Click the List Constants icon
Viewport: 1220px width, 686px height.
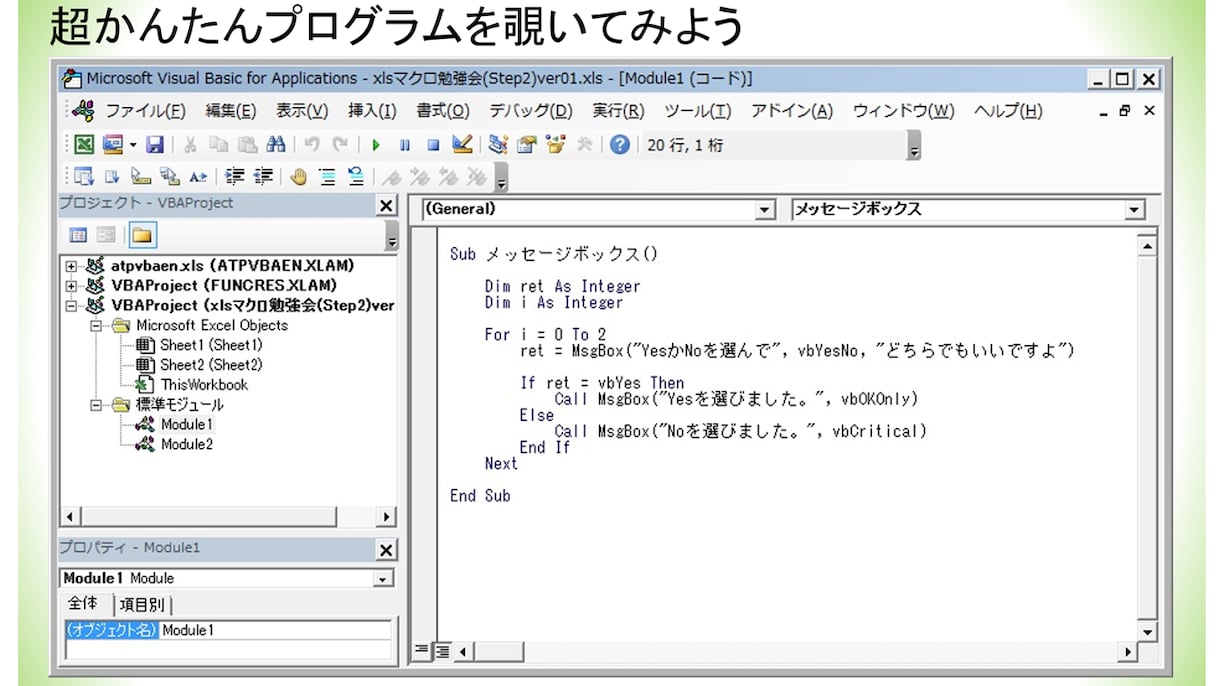[112, 177]
